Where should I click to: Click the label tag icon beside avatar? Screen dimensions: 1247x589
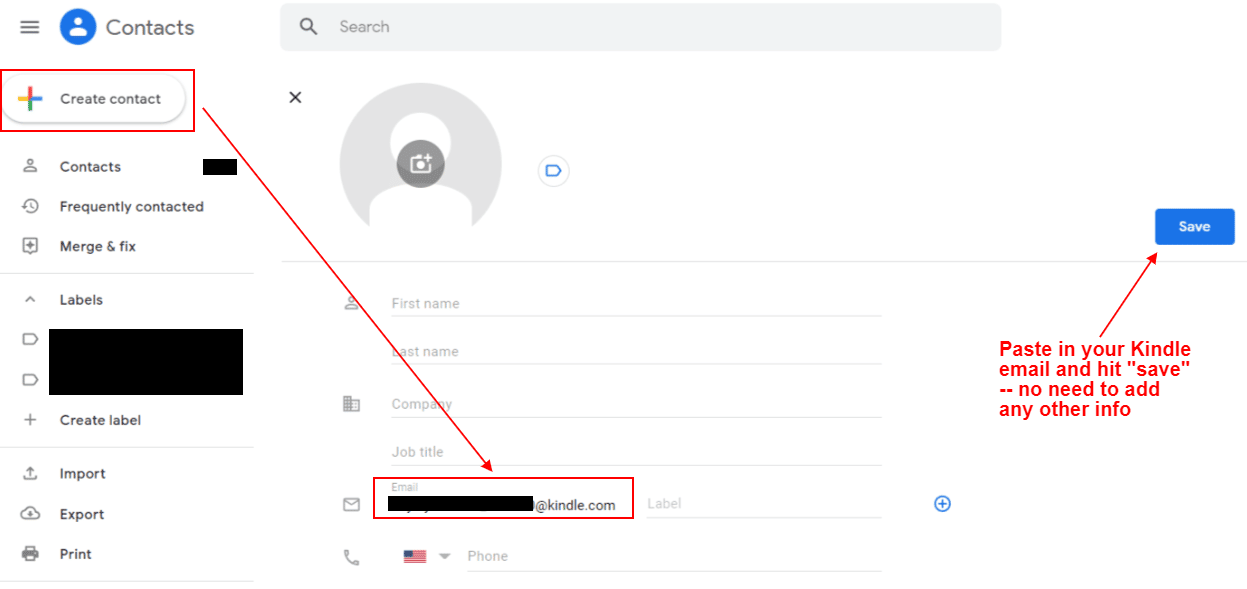pyautogui.click(x=553, y=171)
